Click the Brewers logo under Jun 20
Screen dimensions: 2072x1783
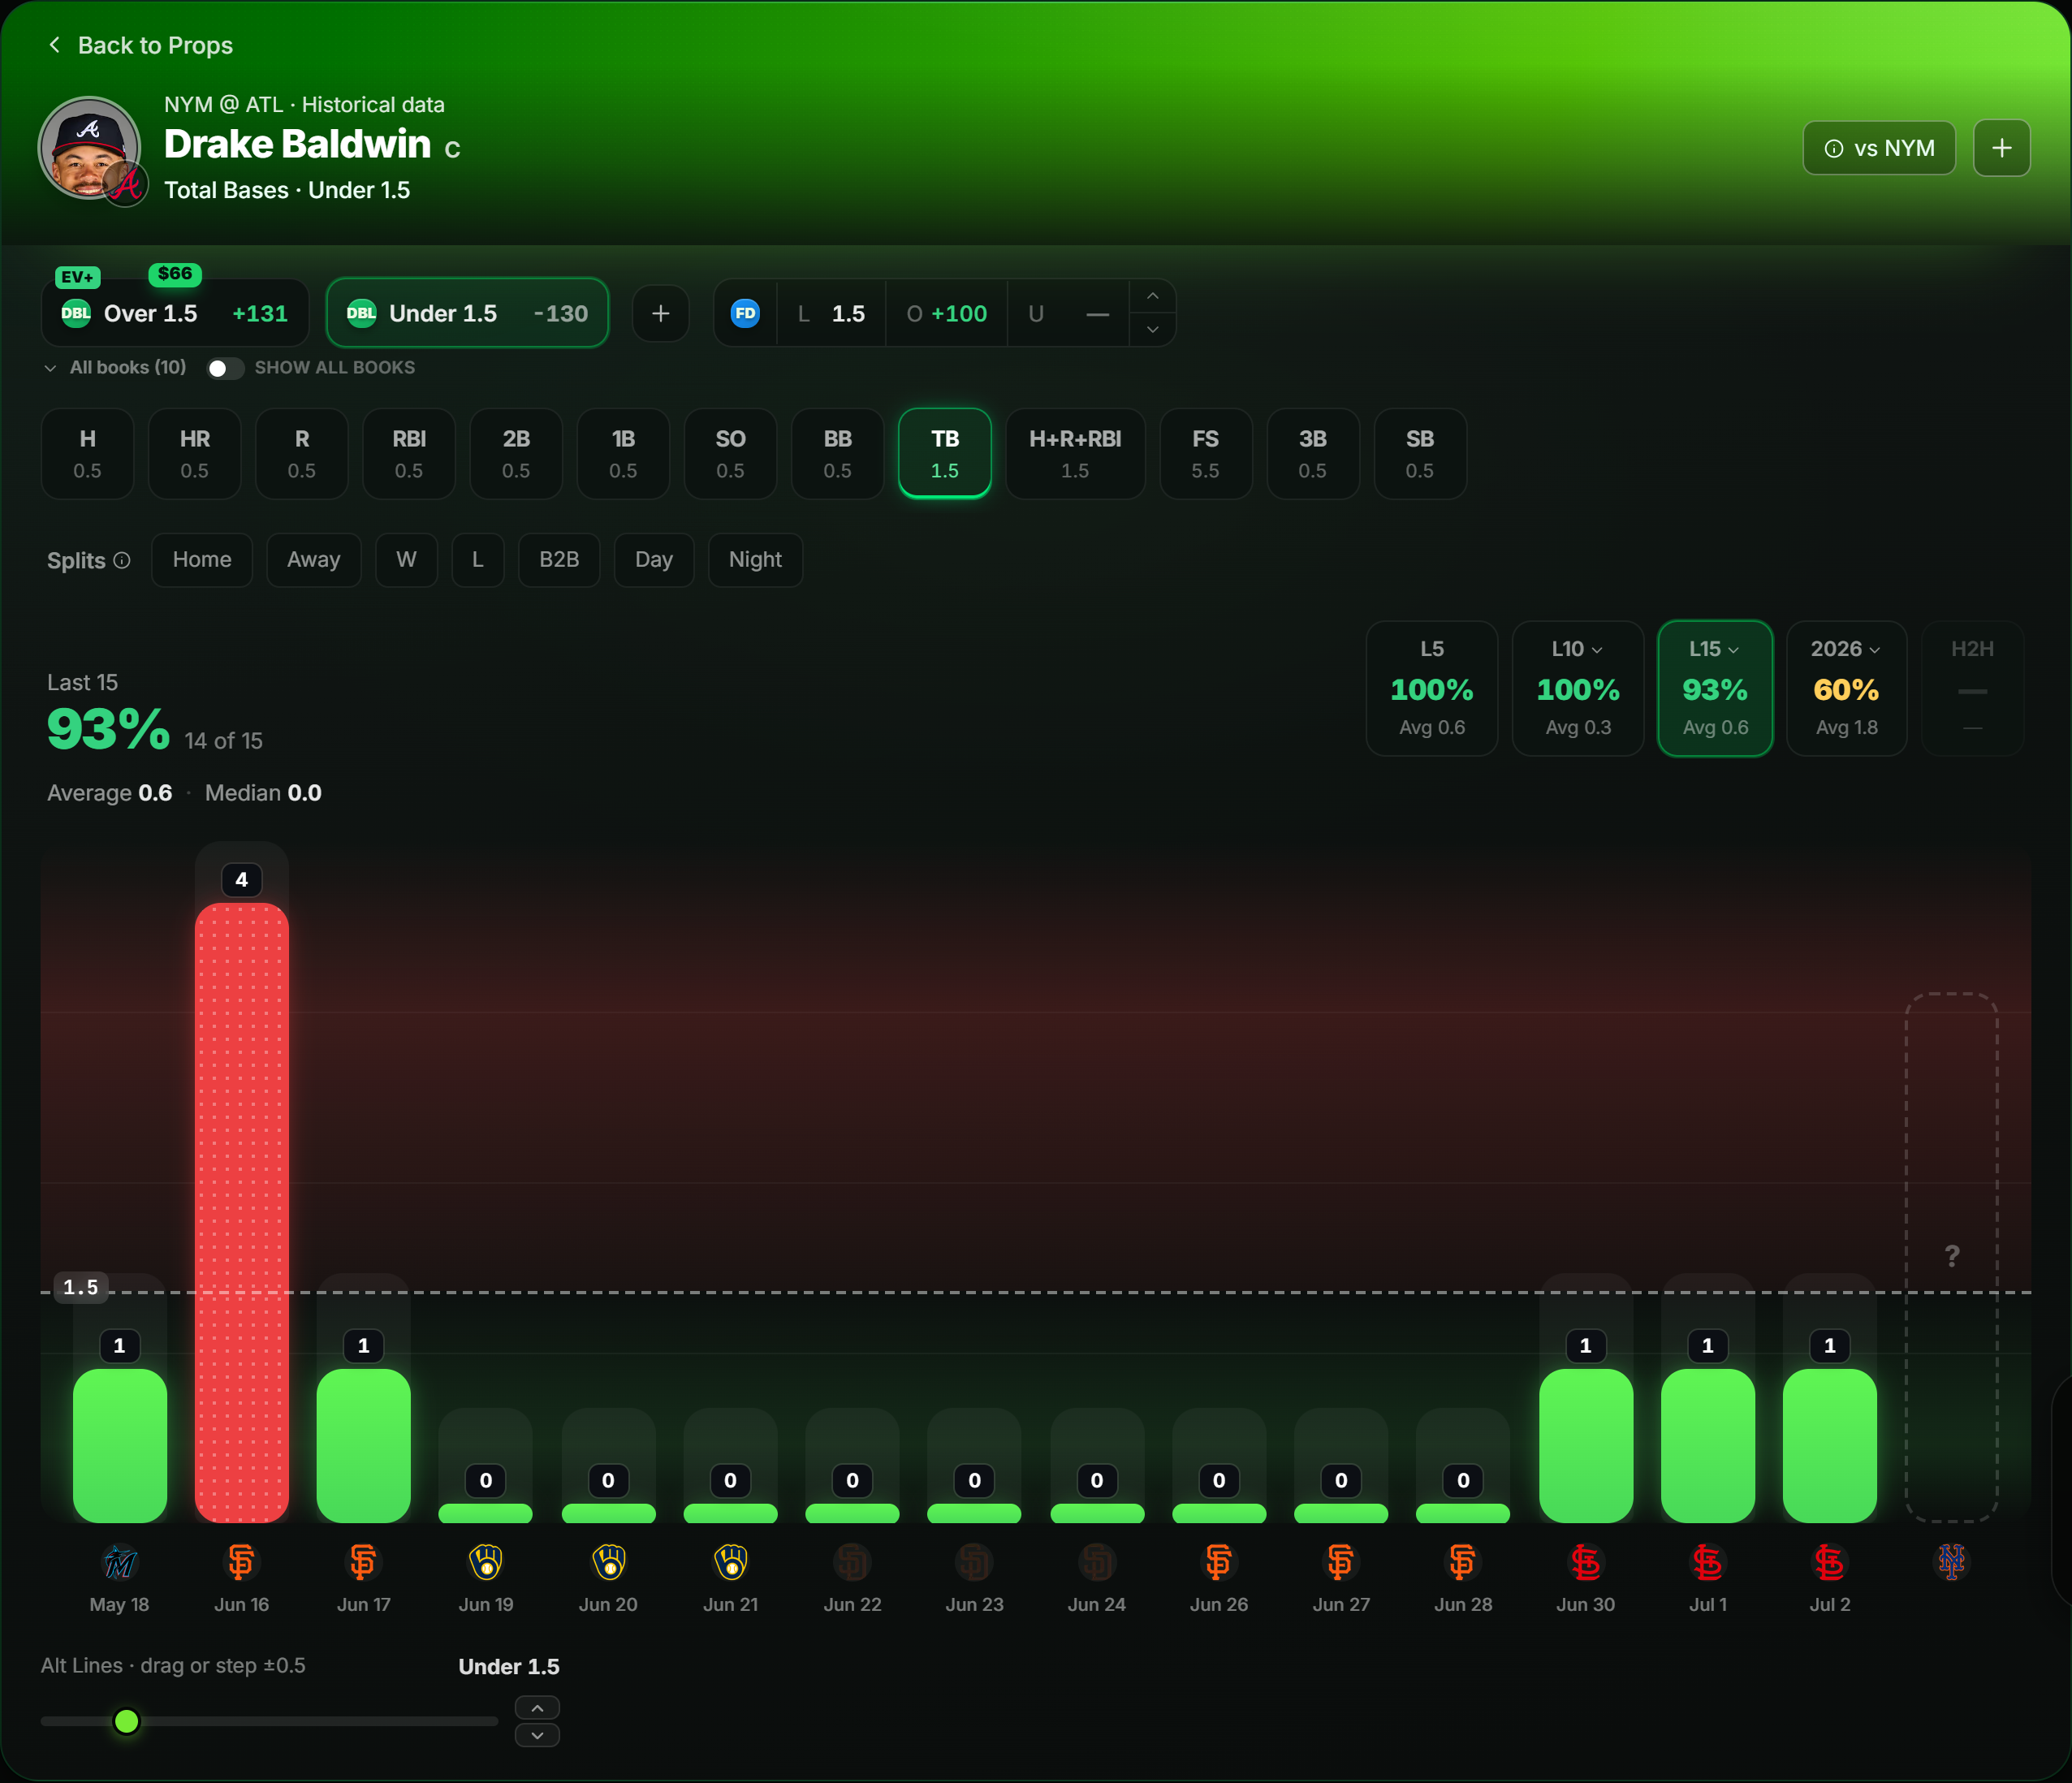coord(608,1562)
